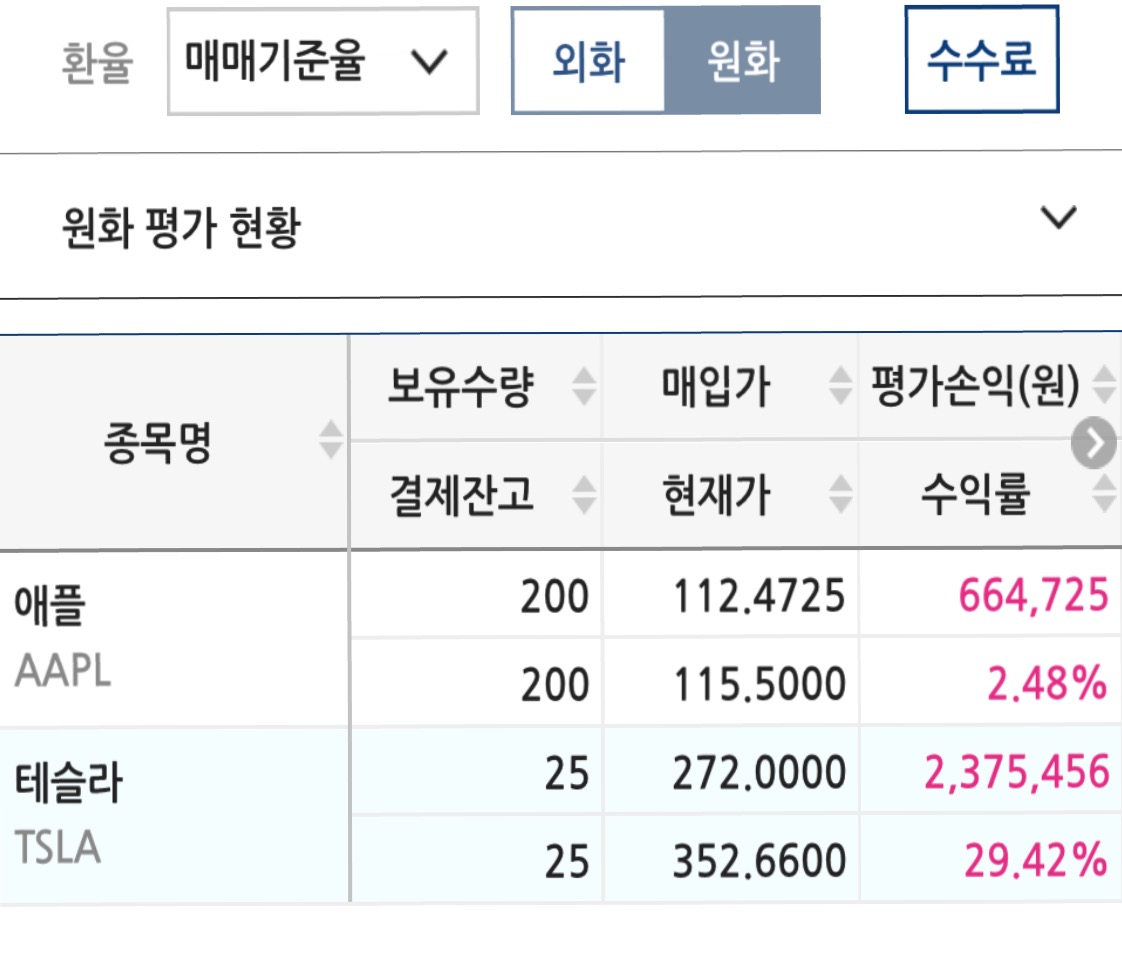This screenshot has width=1122, height=960.
Task: Sort table by 보유수량 column
Action: [584, 386]
